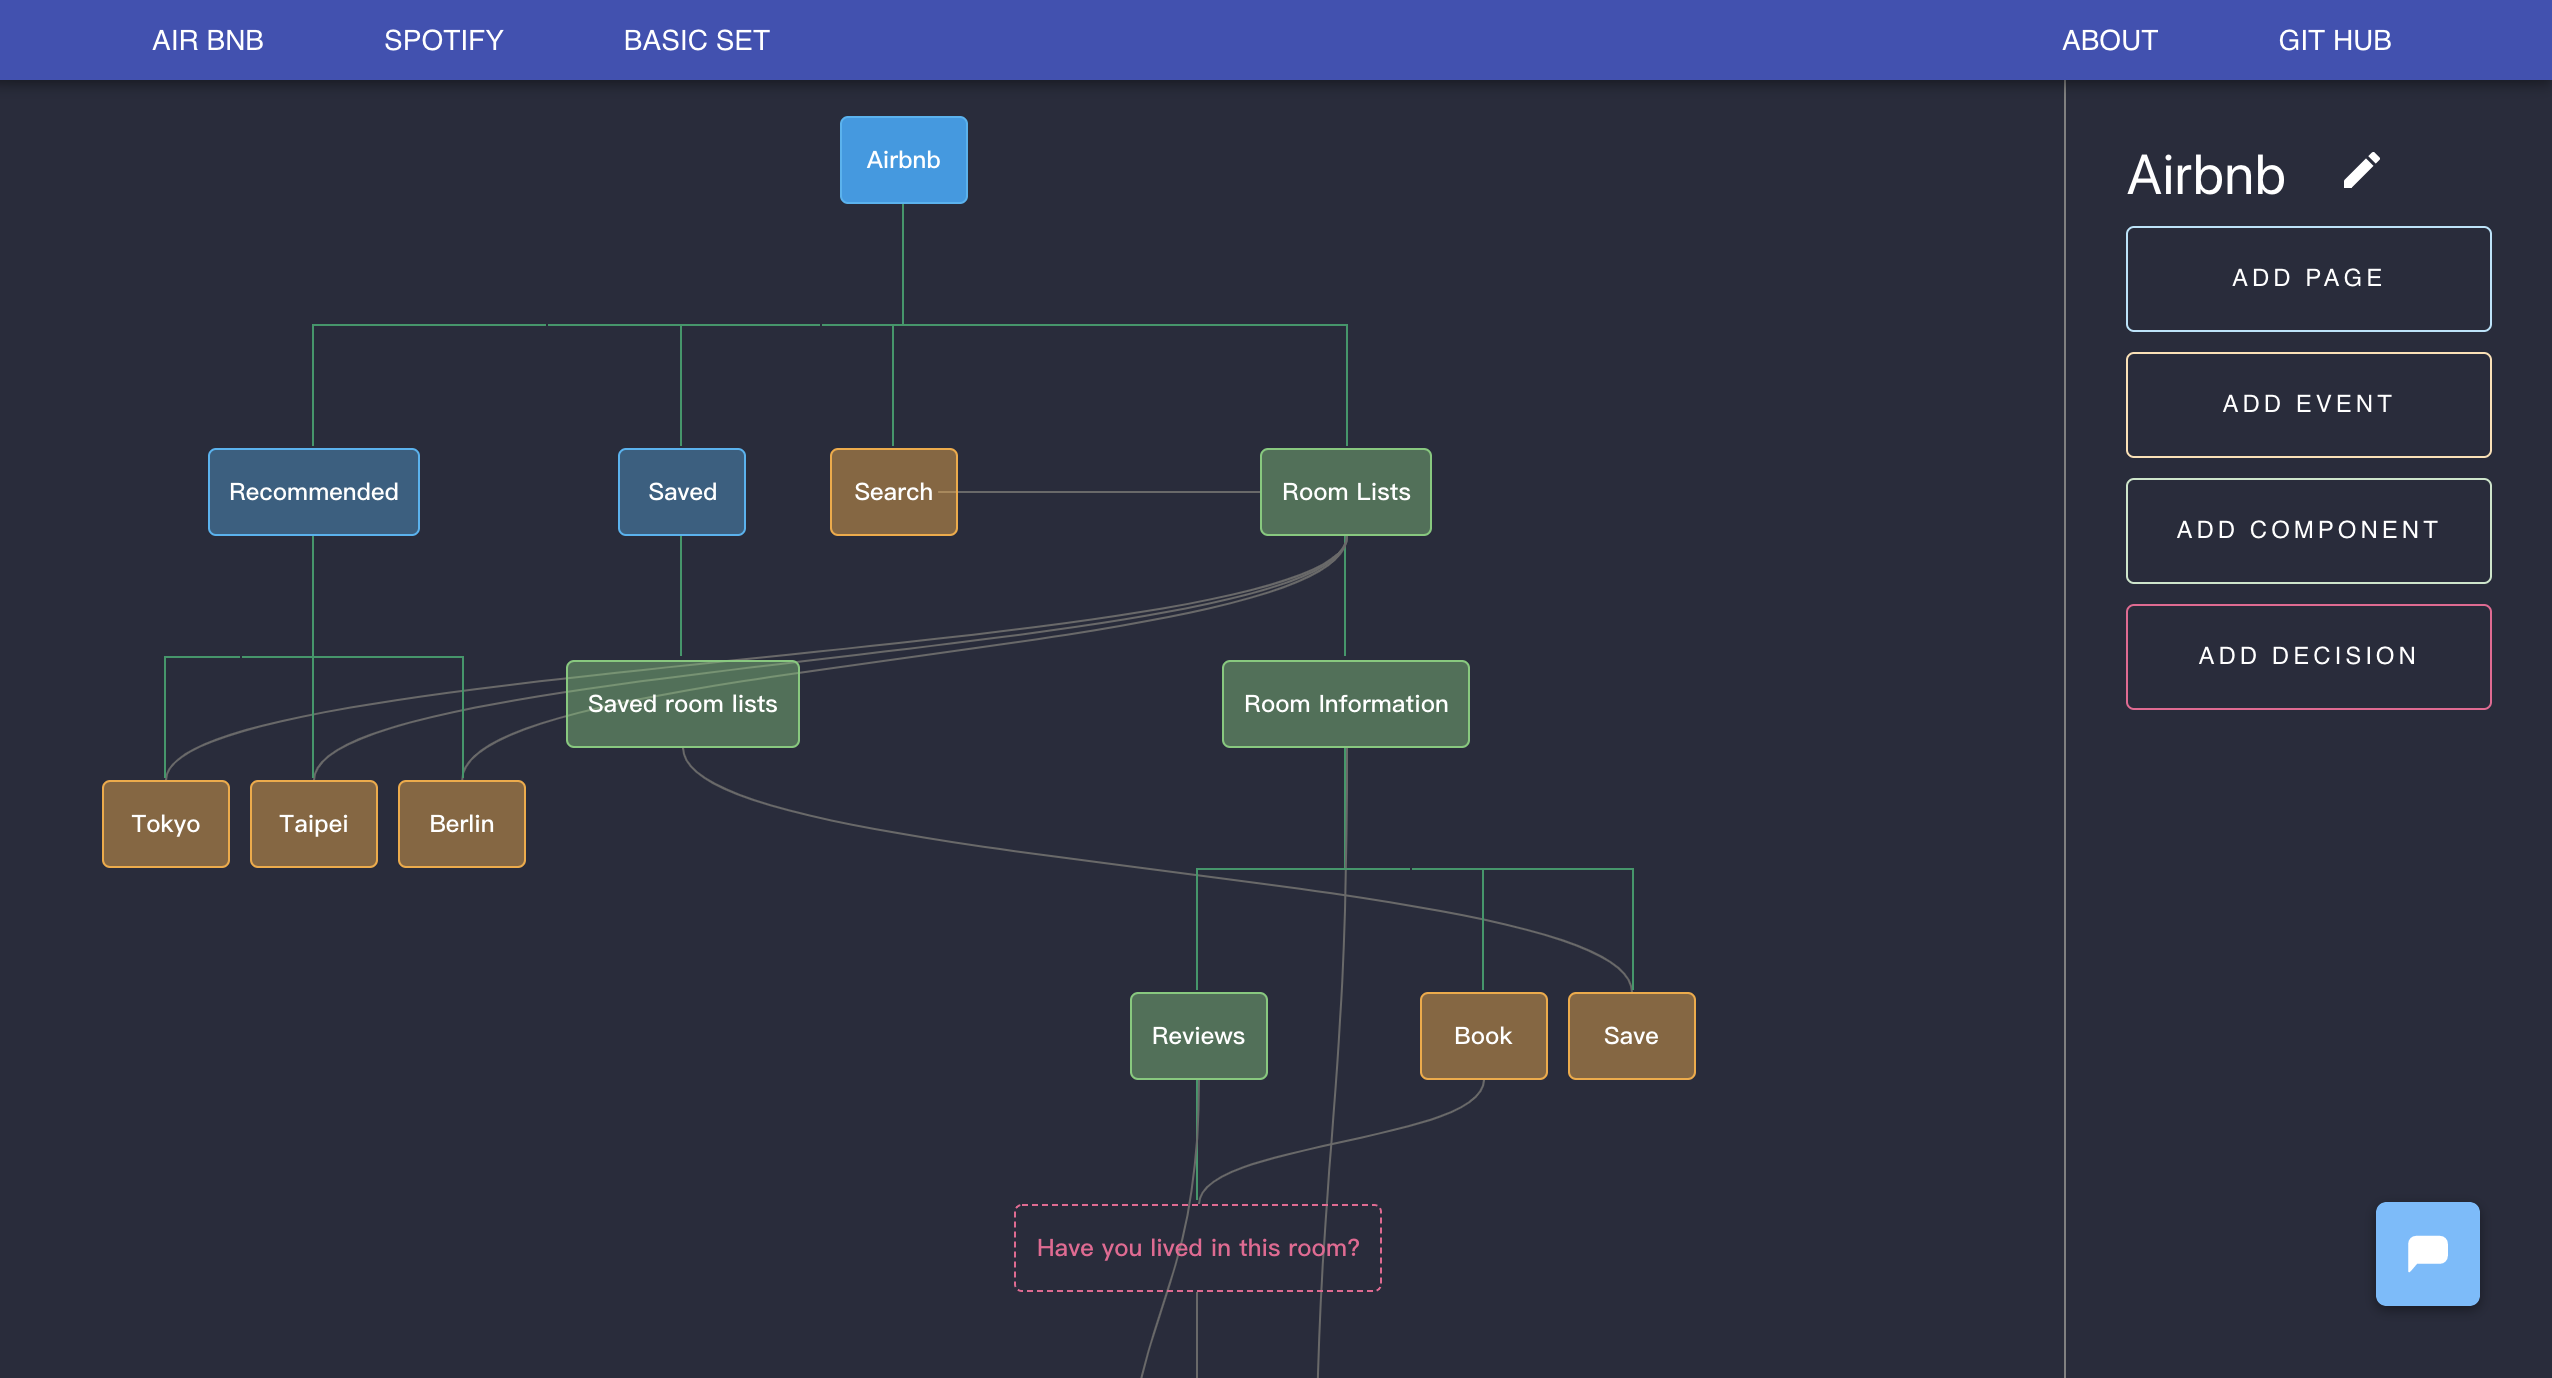This screenshot has height=1378, width=2552.
Task: Click the ADD PAGE button
Action: [x=2308, y=278]
